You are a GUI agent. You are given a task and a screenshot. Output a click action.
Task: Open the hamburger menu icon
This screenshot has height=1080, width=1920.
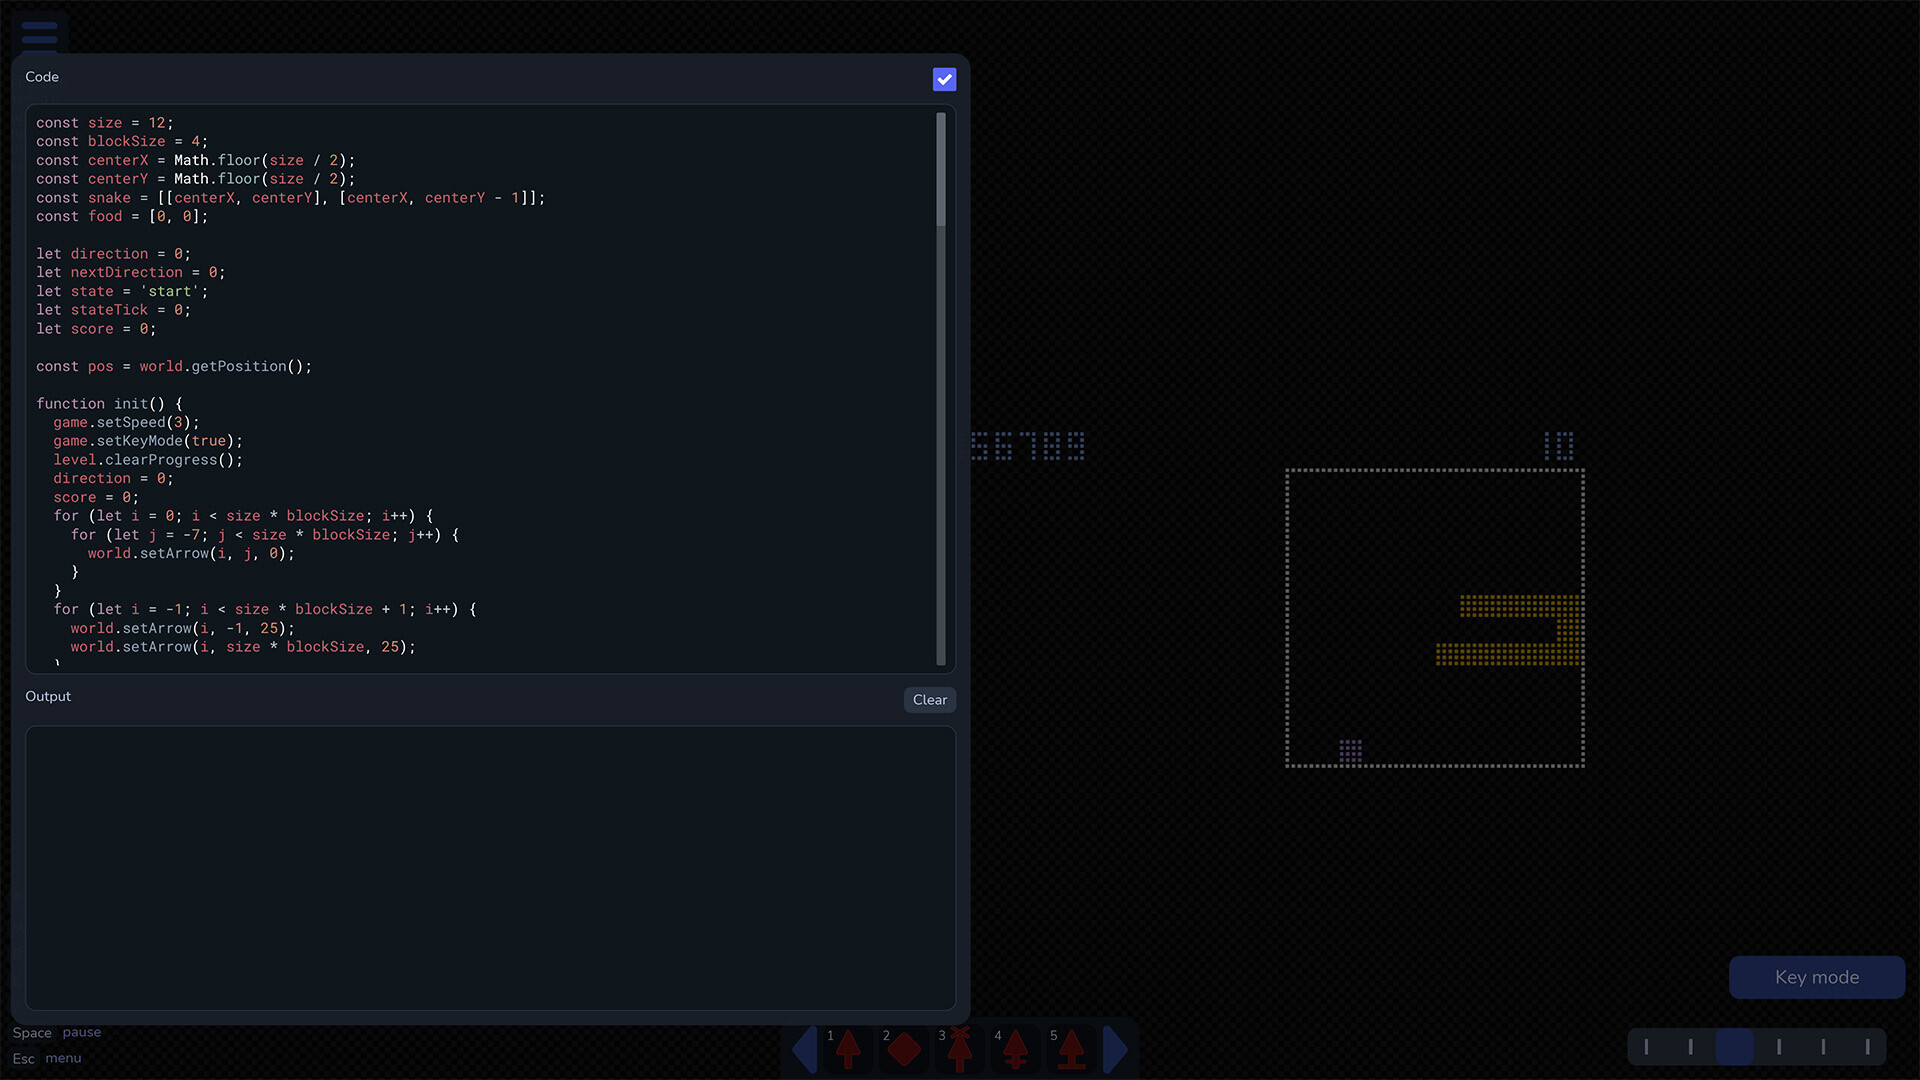(39, 33)
